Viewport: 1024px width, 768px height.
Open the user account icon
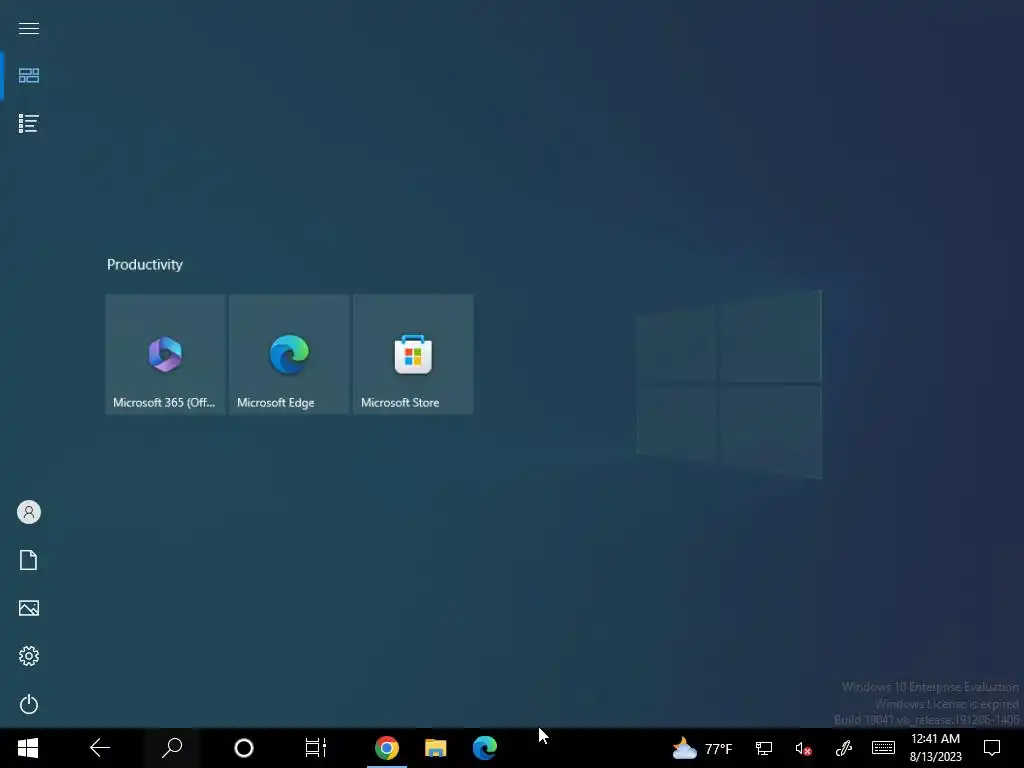pyautogui.click(x=29, y=512)
